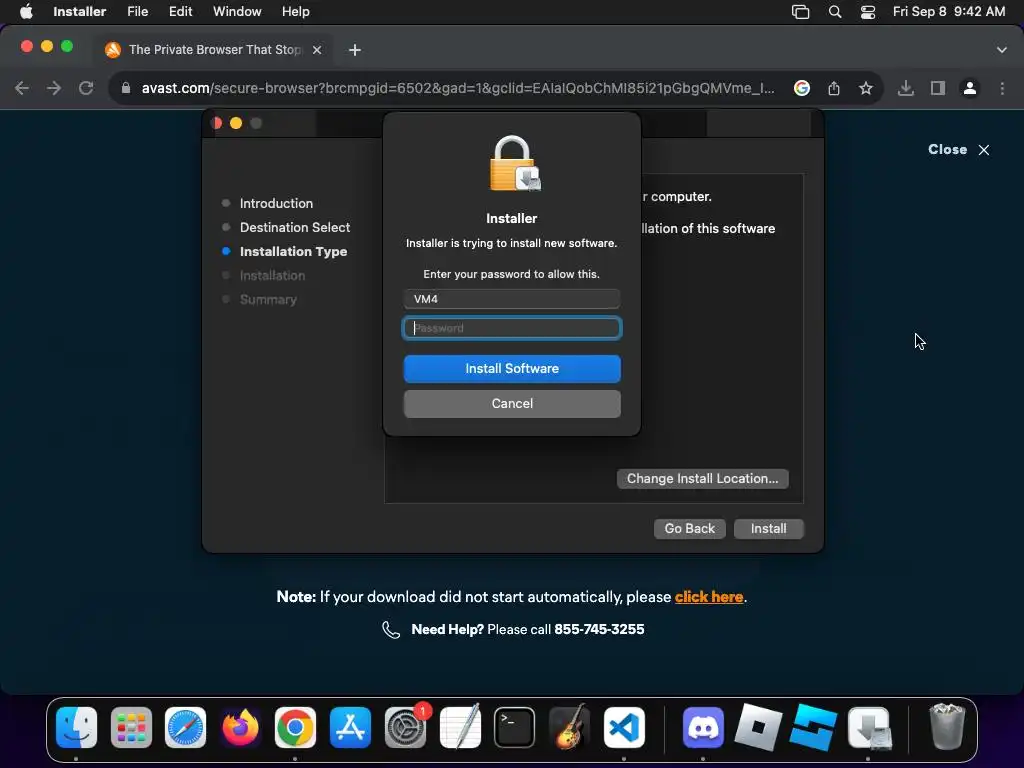Open System Settings in the dock
This screenshot has height=768, width=1024.
coord(405,727)
